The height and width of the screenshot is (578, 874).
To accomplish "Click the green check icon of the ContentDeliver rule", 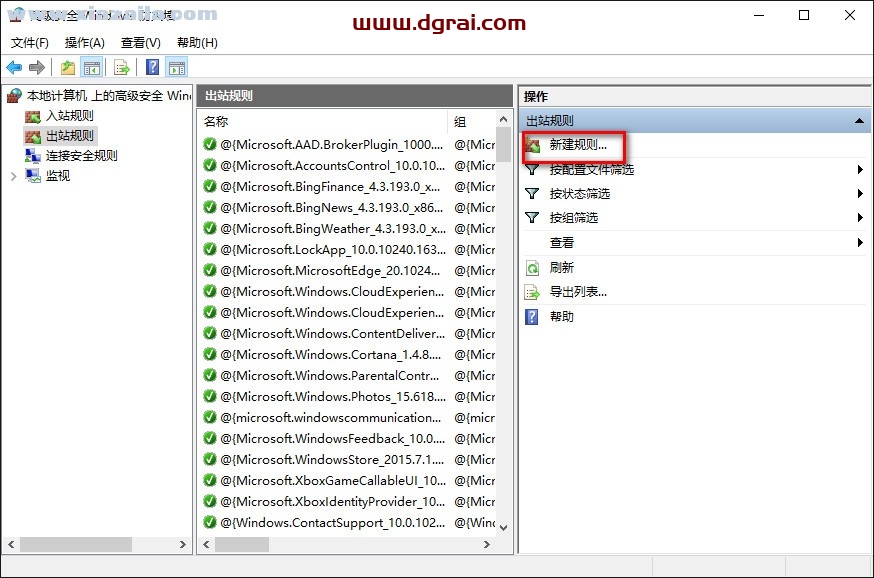I will [x=210, y=333].
